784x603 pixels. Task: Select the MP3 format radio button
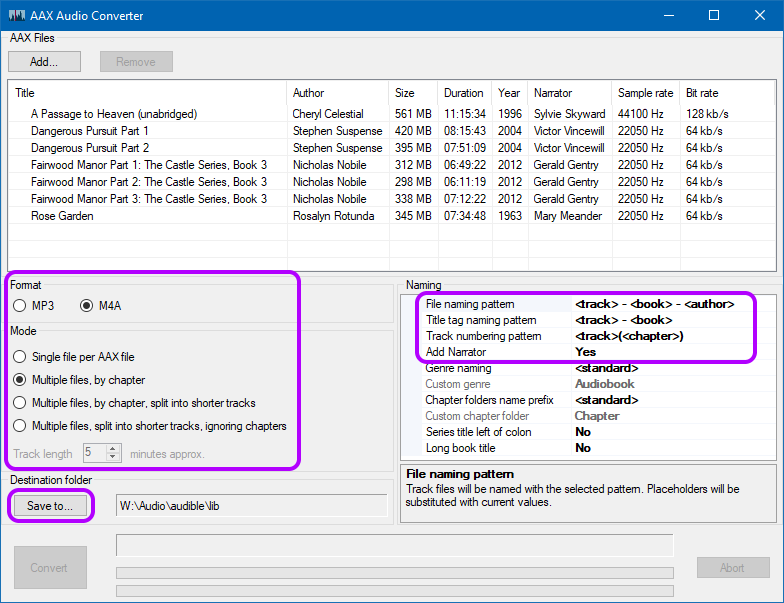click(20, 305)
